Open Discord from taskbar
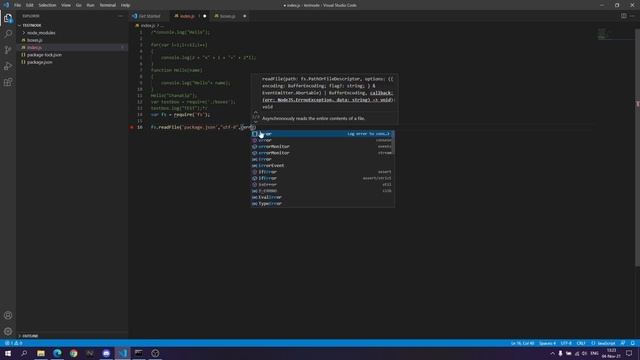Screen dimensions: 640x360 [106, 353]
